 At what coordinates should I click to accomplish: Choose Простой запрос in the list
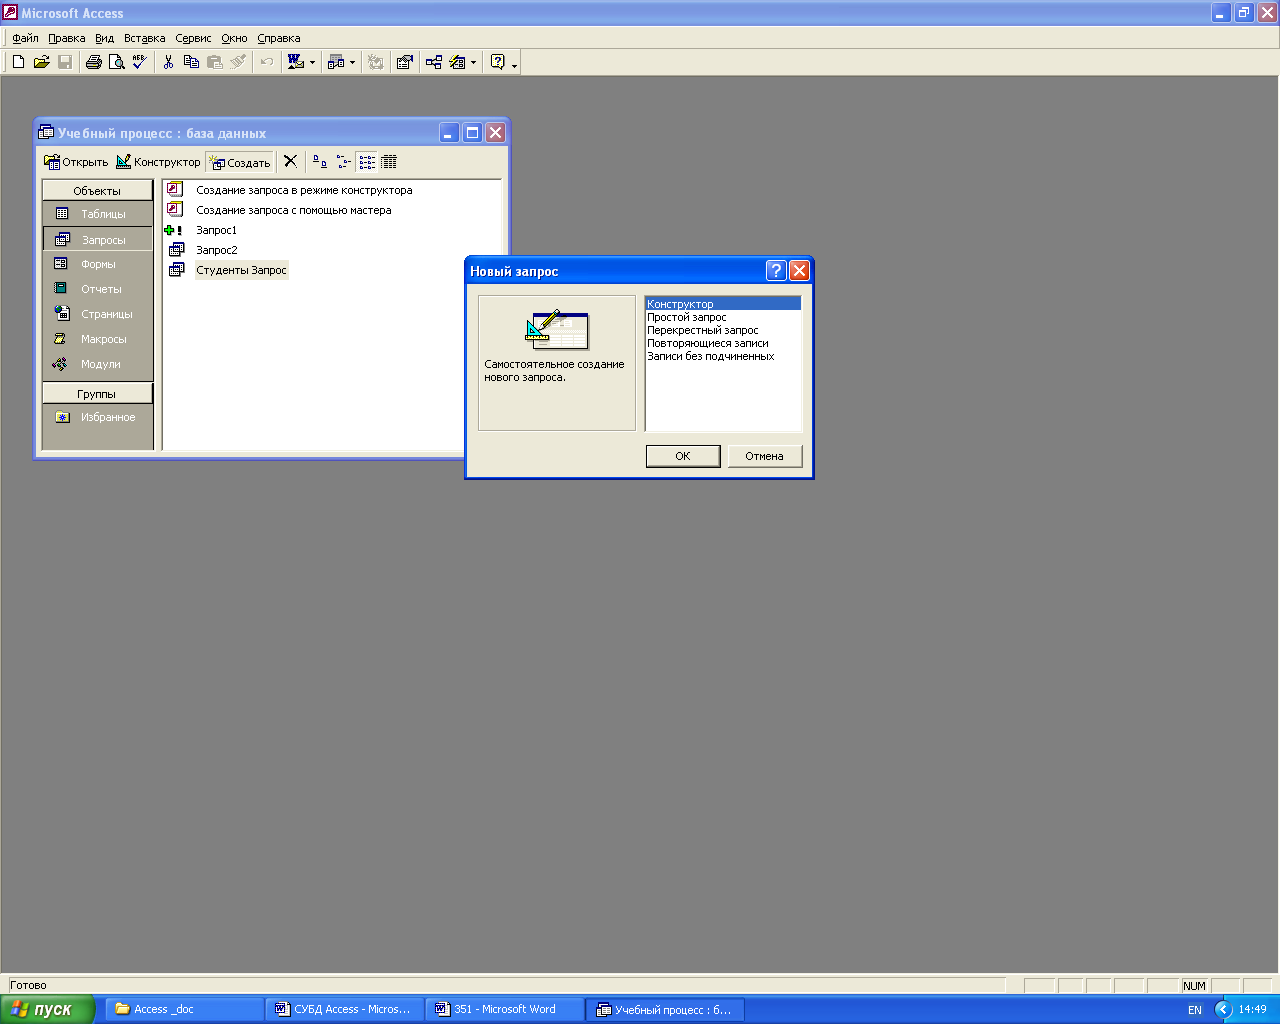[x=723, y=317]
